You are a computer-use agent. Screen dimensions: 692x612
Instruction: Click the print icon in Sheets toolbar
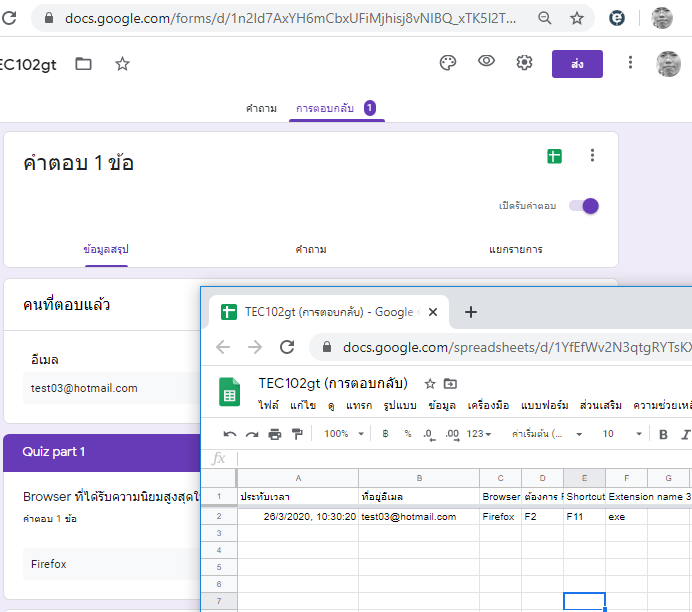(275, 434)
